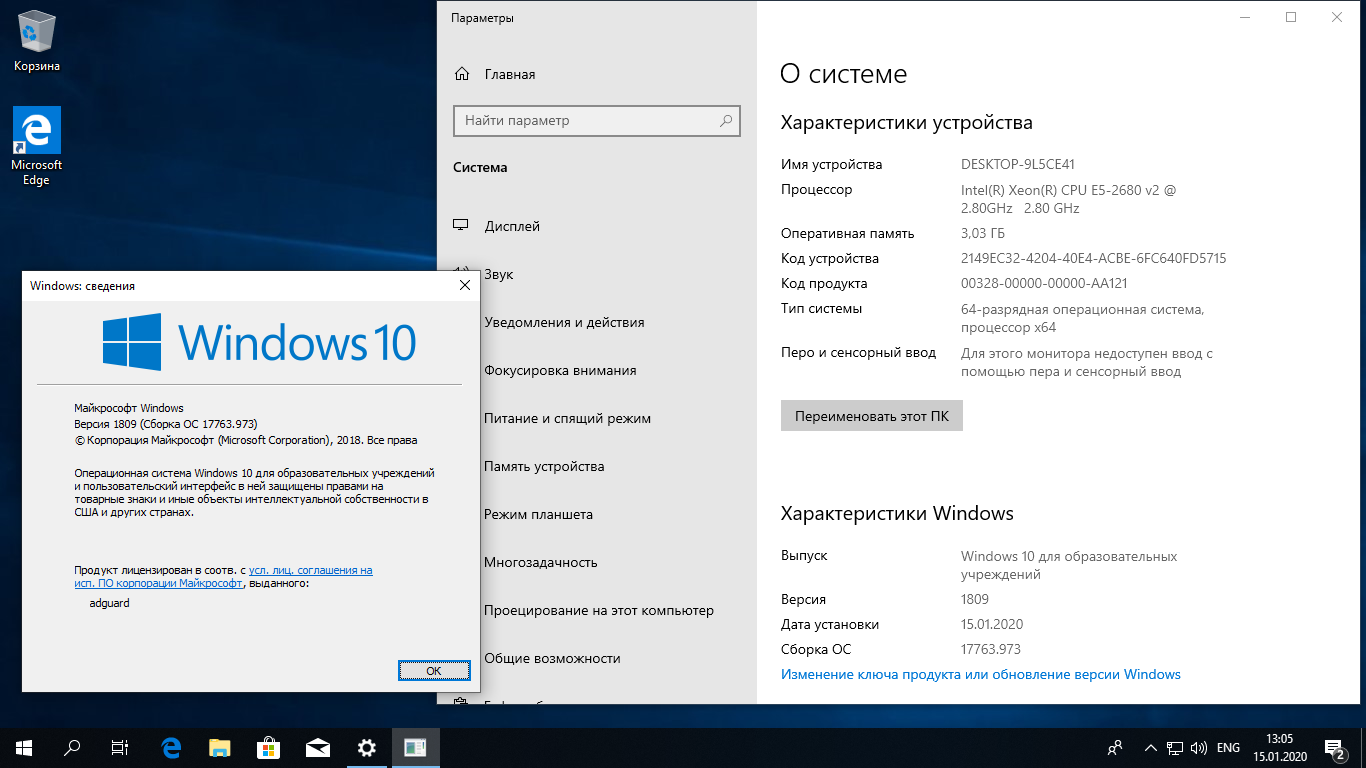Image resolution: width=1366 pixels, height=768 pixels.
Task: Open link Изменение ключа продукта
Action: click(981, 674)
